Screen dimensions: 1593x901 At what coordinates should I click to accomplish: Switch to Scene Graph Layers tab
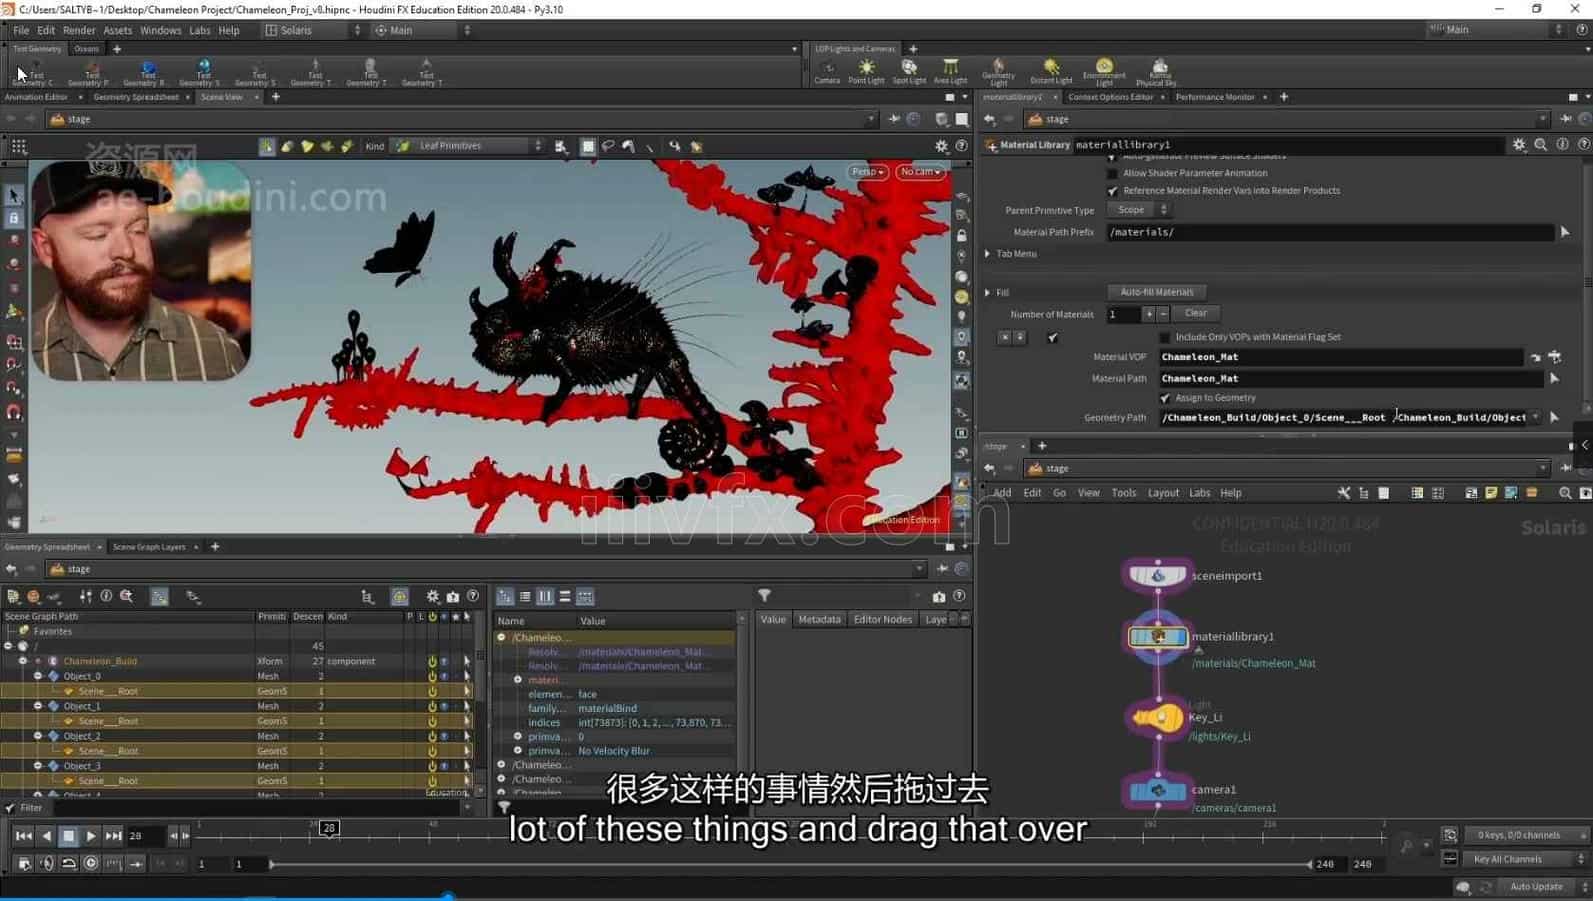pyautogui.click(x=149, y=547)
